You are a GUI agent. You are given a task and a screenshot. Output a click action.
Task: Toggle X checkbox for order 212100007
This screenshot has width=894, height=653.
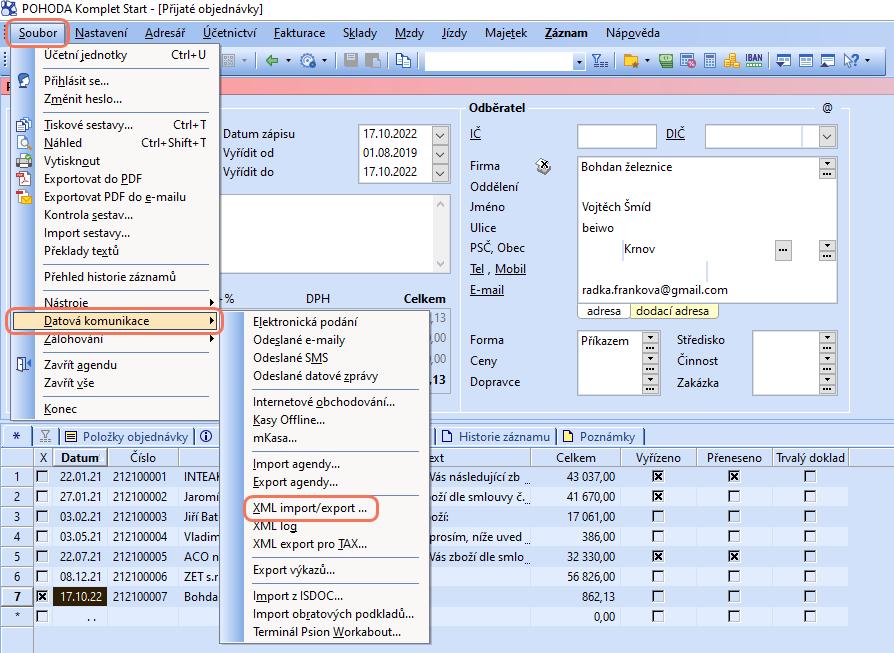click(42, 597)
